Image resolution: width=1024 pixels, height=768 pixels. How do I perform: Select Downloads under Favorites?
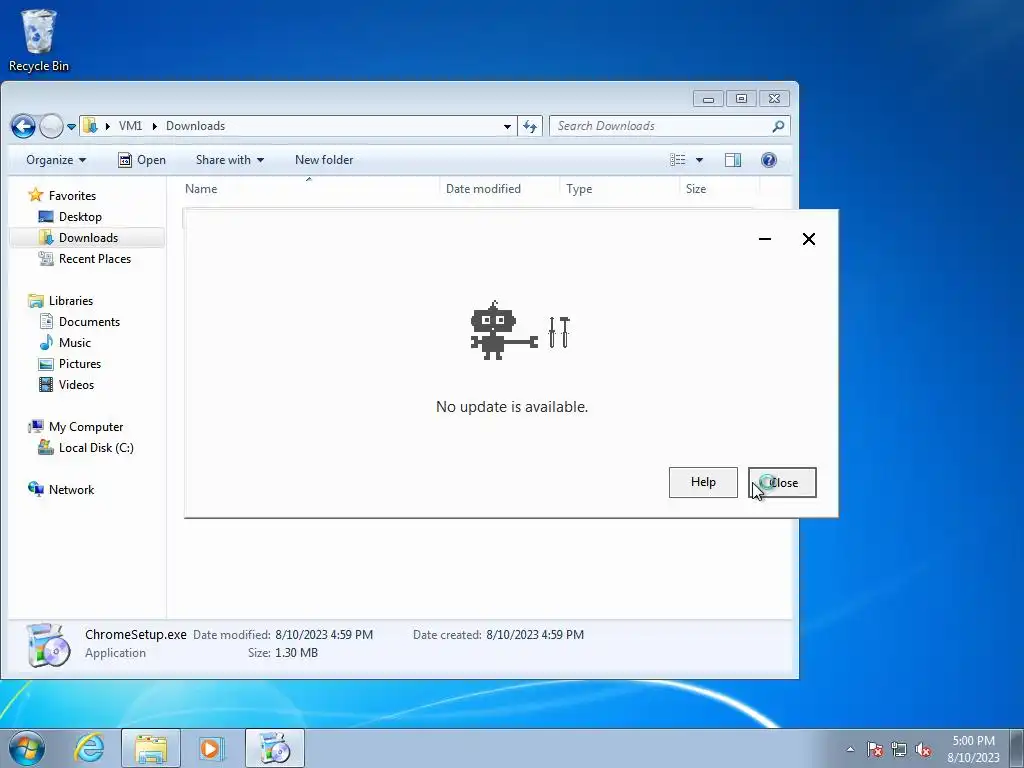tap(88, 238)
